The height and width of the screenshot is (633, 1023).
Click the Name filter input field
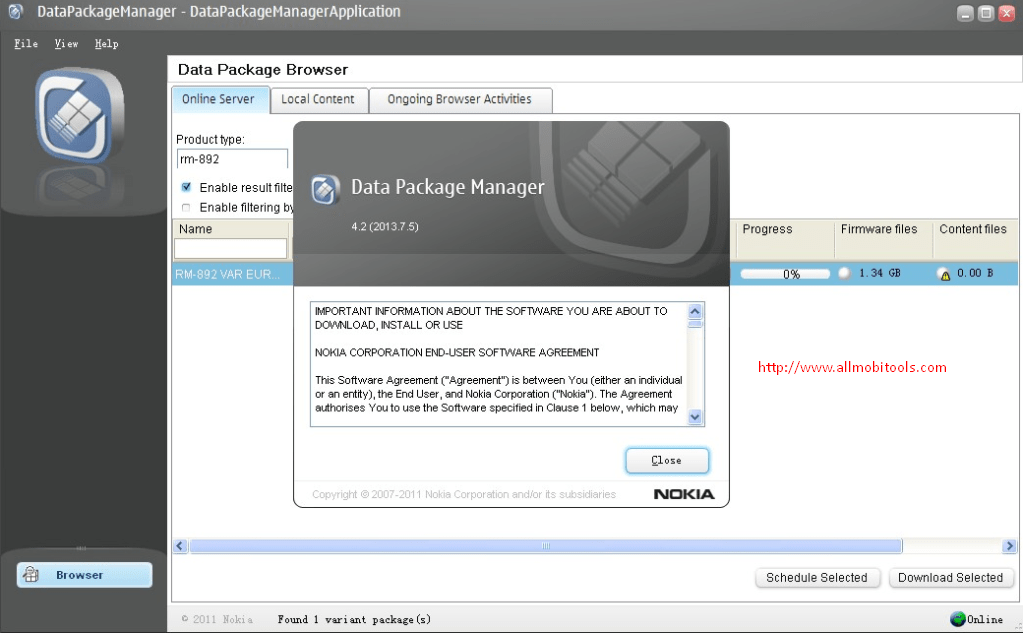click(x=230, y=248)
